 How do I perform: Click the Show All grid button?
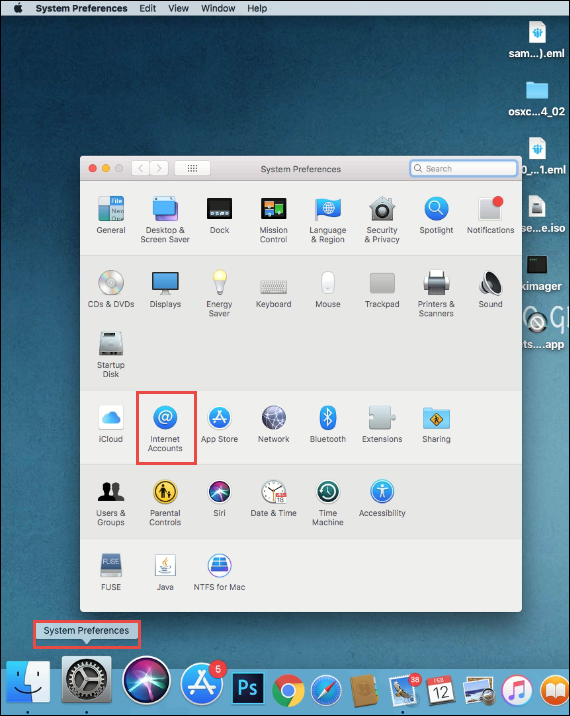point(192,168)
